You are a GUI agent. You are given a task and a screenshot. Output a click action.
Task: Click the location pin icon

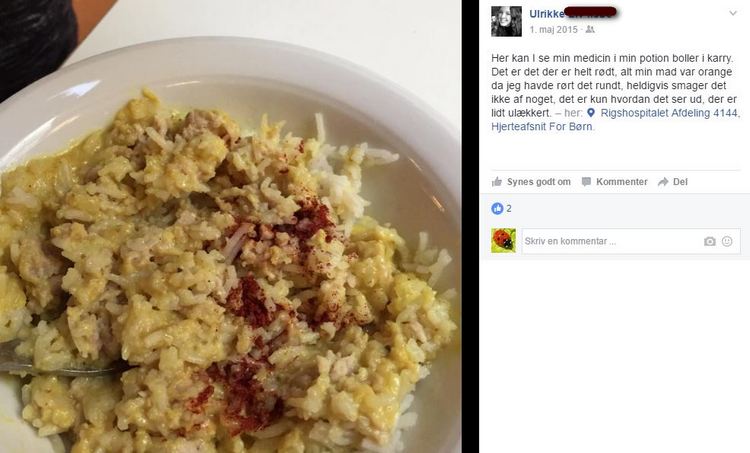591,113
